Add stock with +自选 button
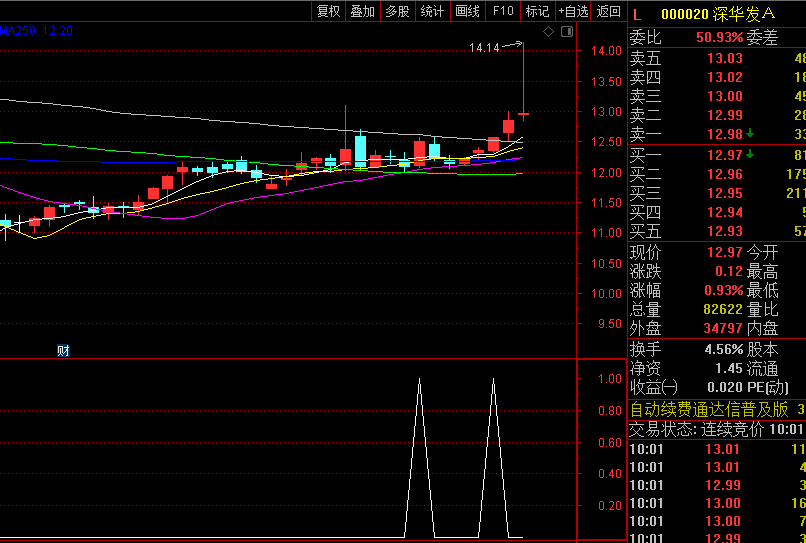The height and width of the screenshot is (543, 806). 573,11
